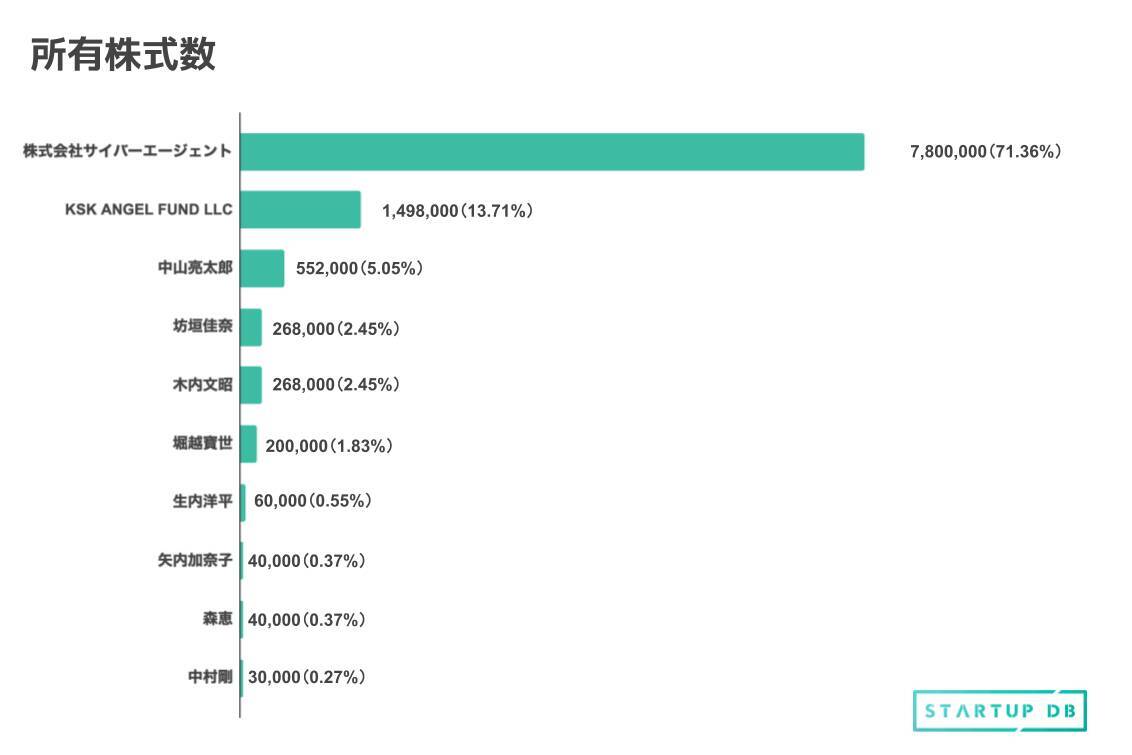
Task: Click the 木内文昭 shareholder bar
Action: 251,385
